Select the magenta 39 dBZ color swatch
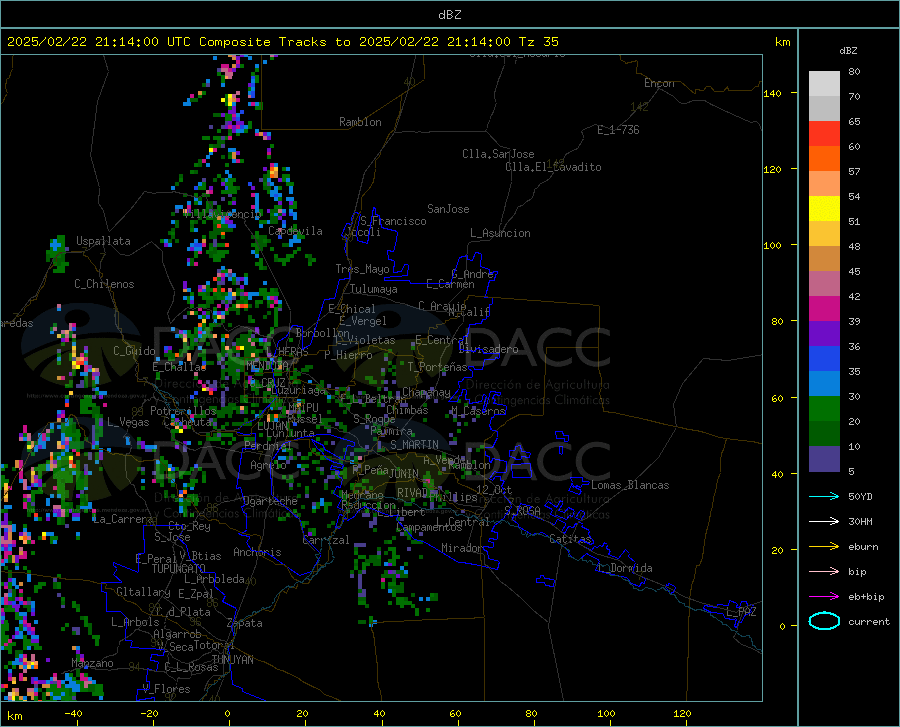Screen dimensions: 900x727 click(824, 309)
